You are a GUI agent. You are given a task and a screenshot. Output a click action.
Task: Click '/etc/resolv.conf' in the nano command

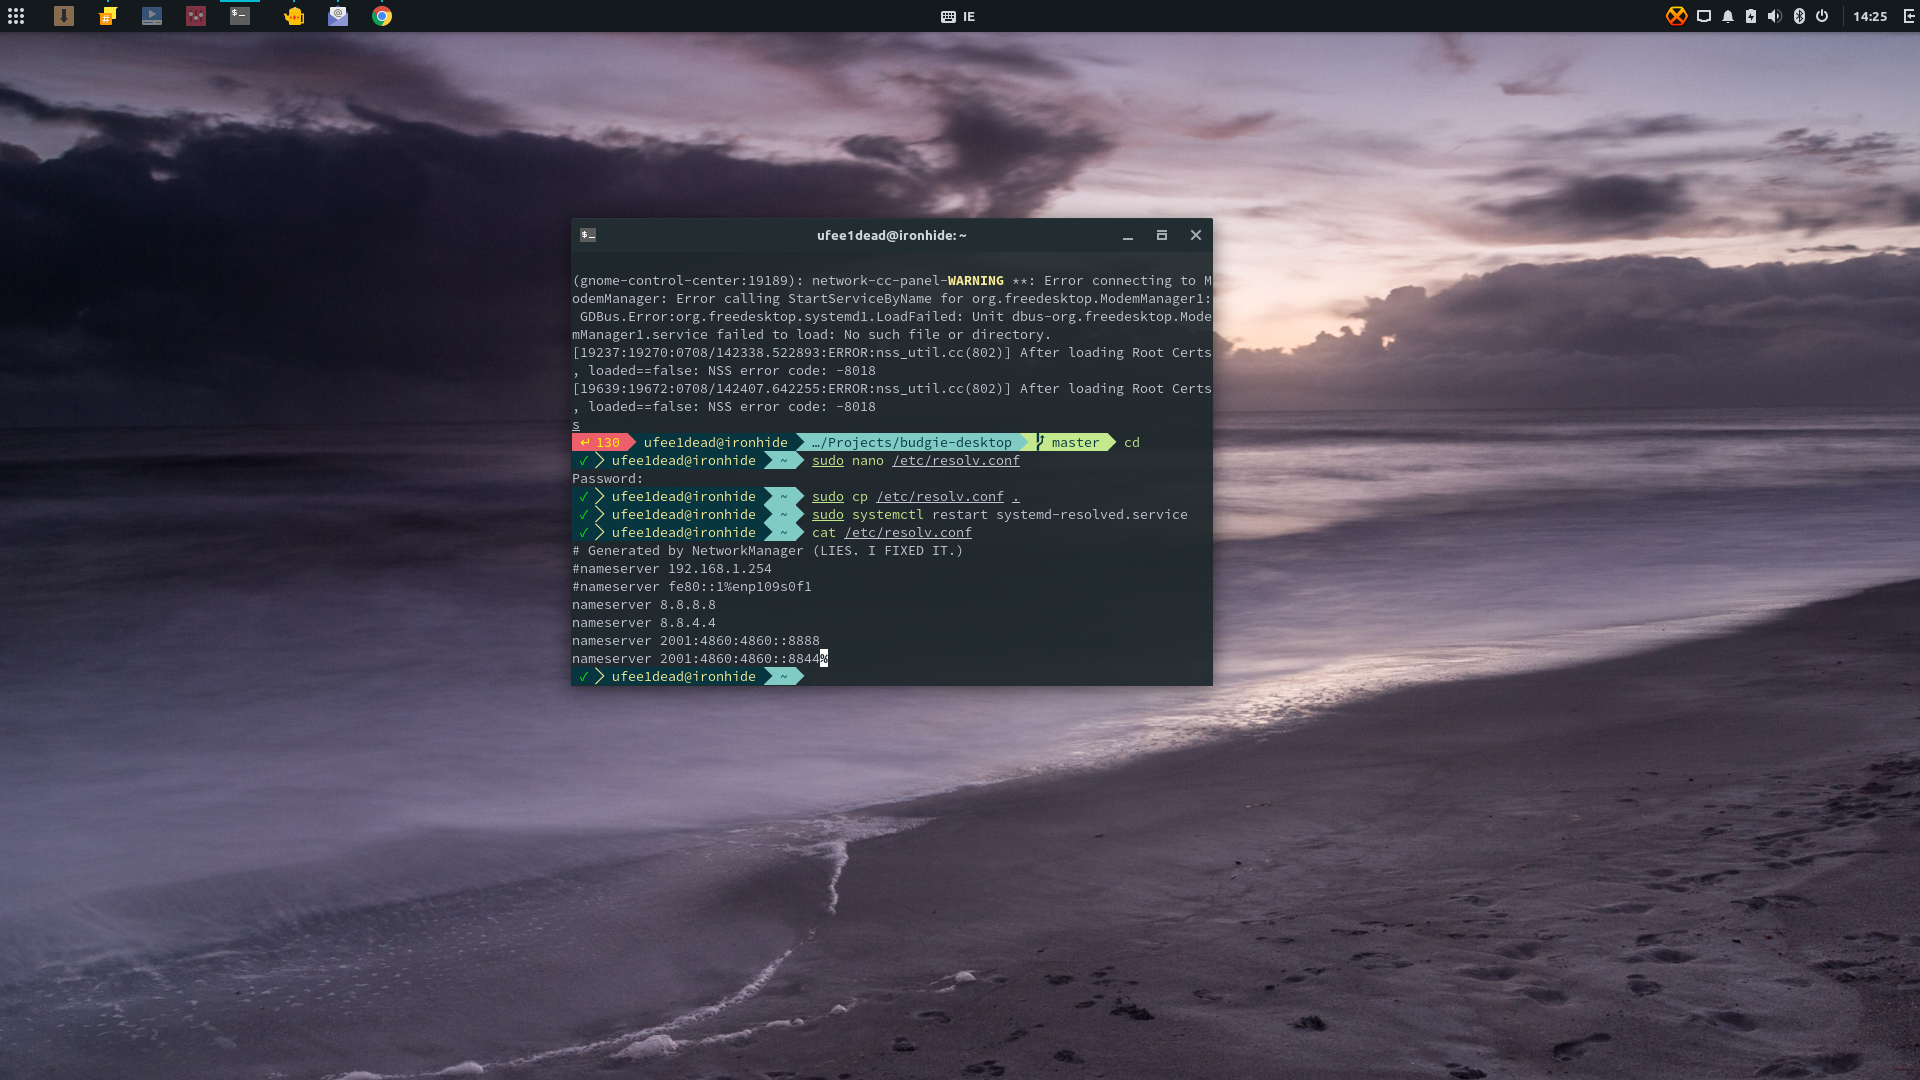pos(956,460)
